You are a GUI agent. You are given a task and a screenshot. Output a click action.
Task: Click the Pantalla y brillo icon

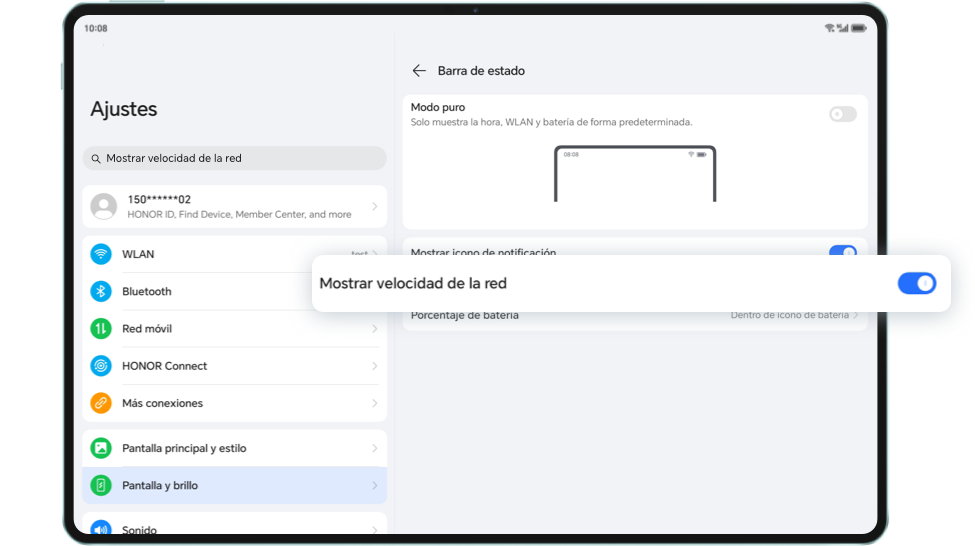[101, 485]
